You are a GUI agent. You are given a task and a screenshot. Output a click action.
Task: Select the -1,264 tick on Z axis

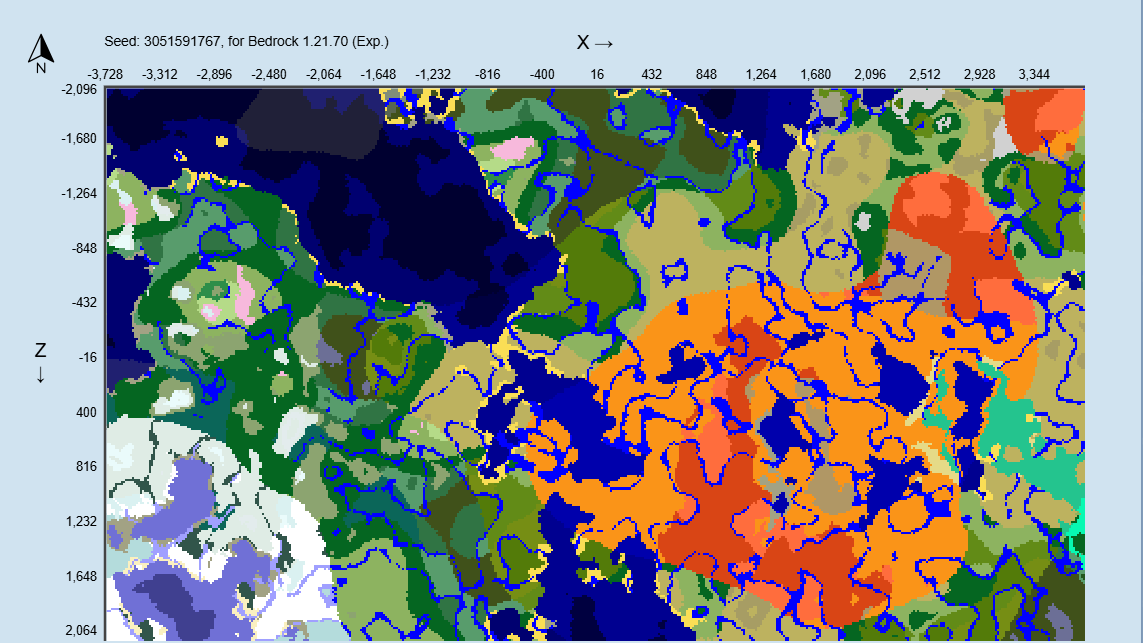point(78,194)
